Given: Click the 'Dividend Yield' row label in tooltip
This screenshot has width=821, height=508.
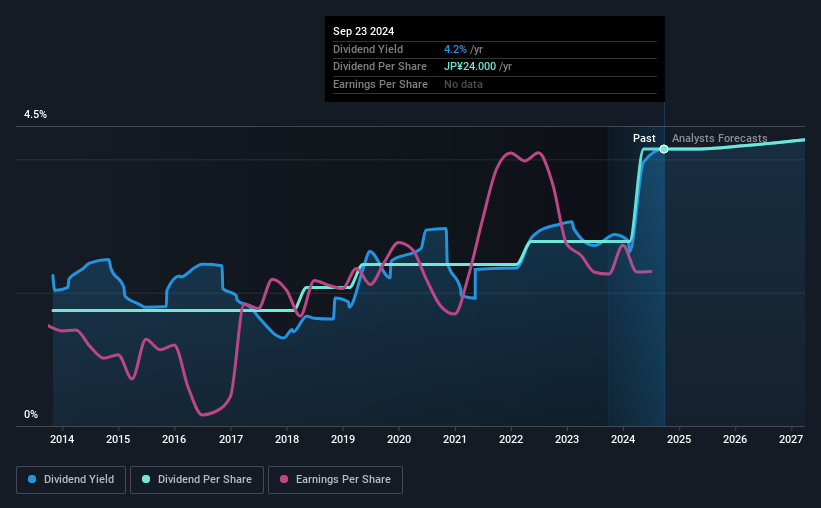Looking at the screenshot, I should 368,49.
